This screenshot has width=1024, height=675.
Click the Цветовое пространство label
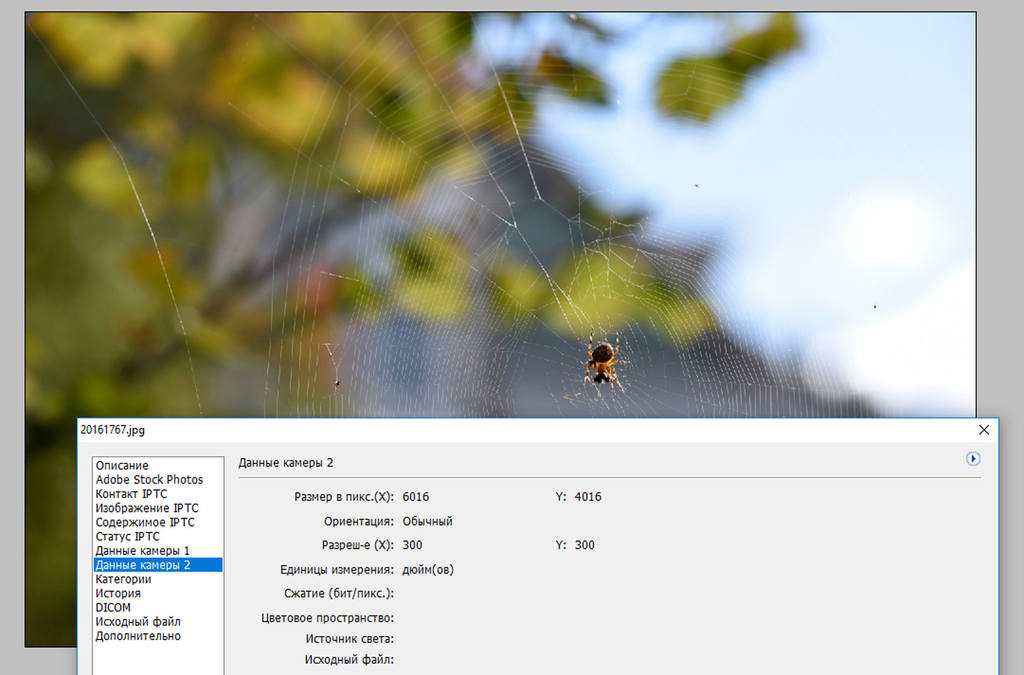pos(328,618)
